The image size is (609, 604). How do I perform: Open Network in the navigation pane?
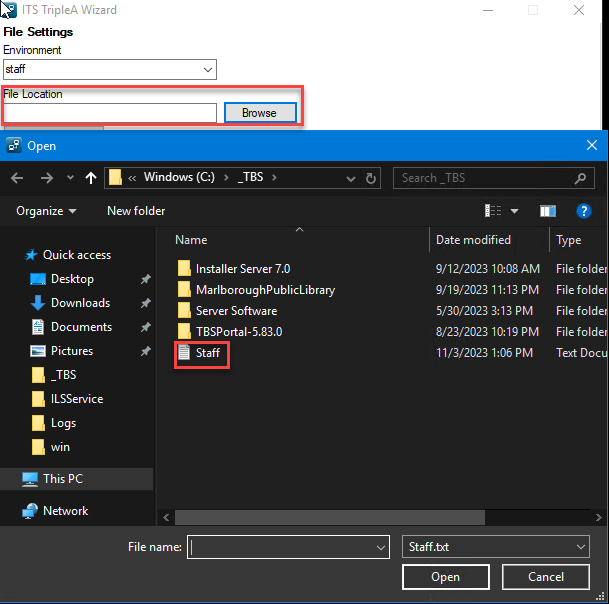tap(65, 511)
